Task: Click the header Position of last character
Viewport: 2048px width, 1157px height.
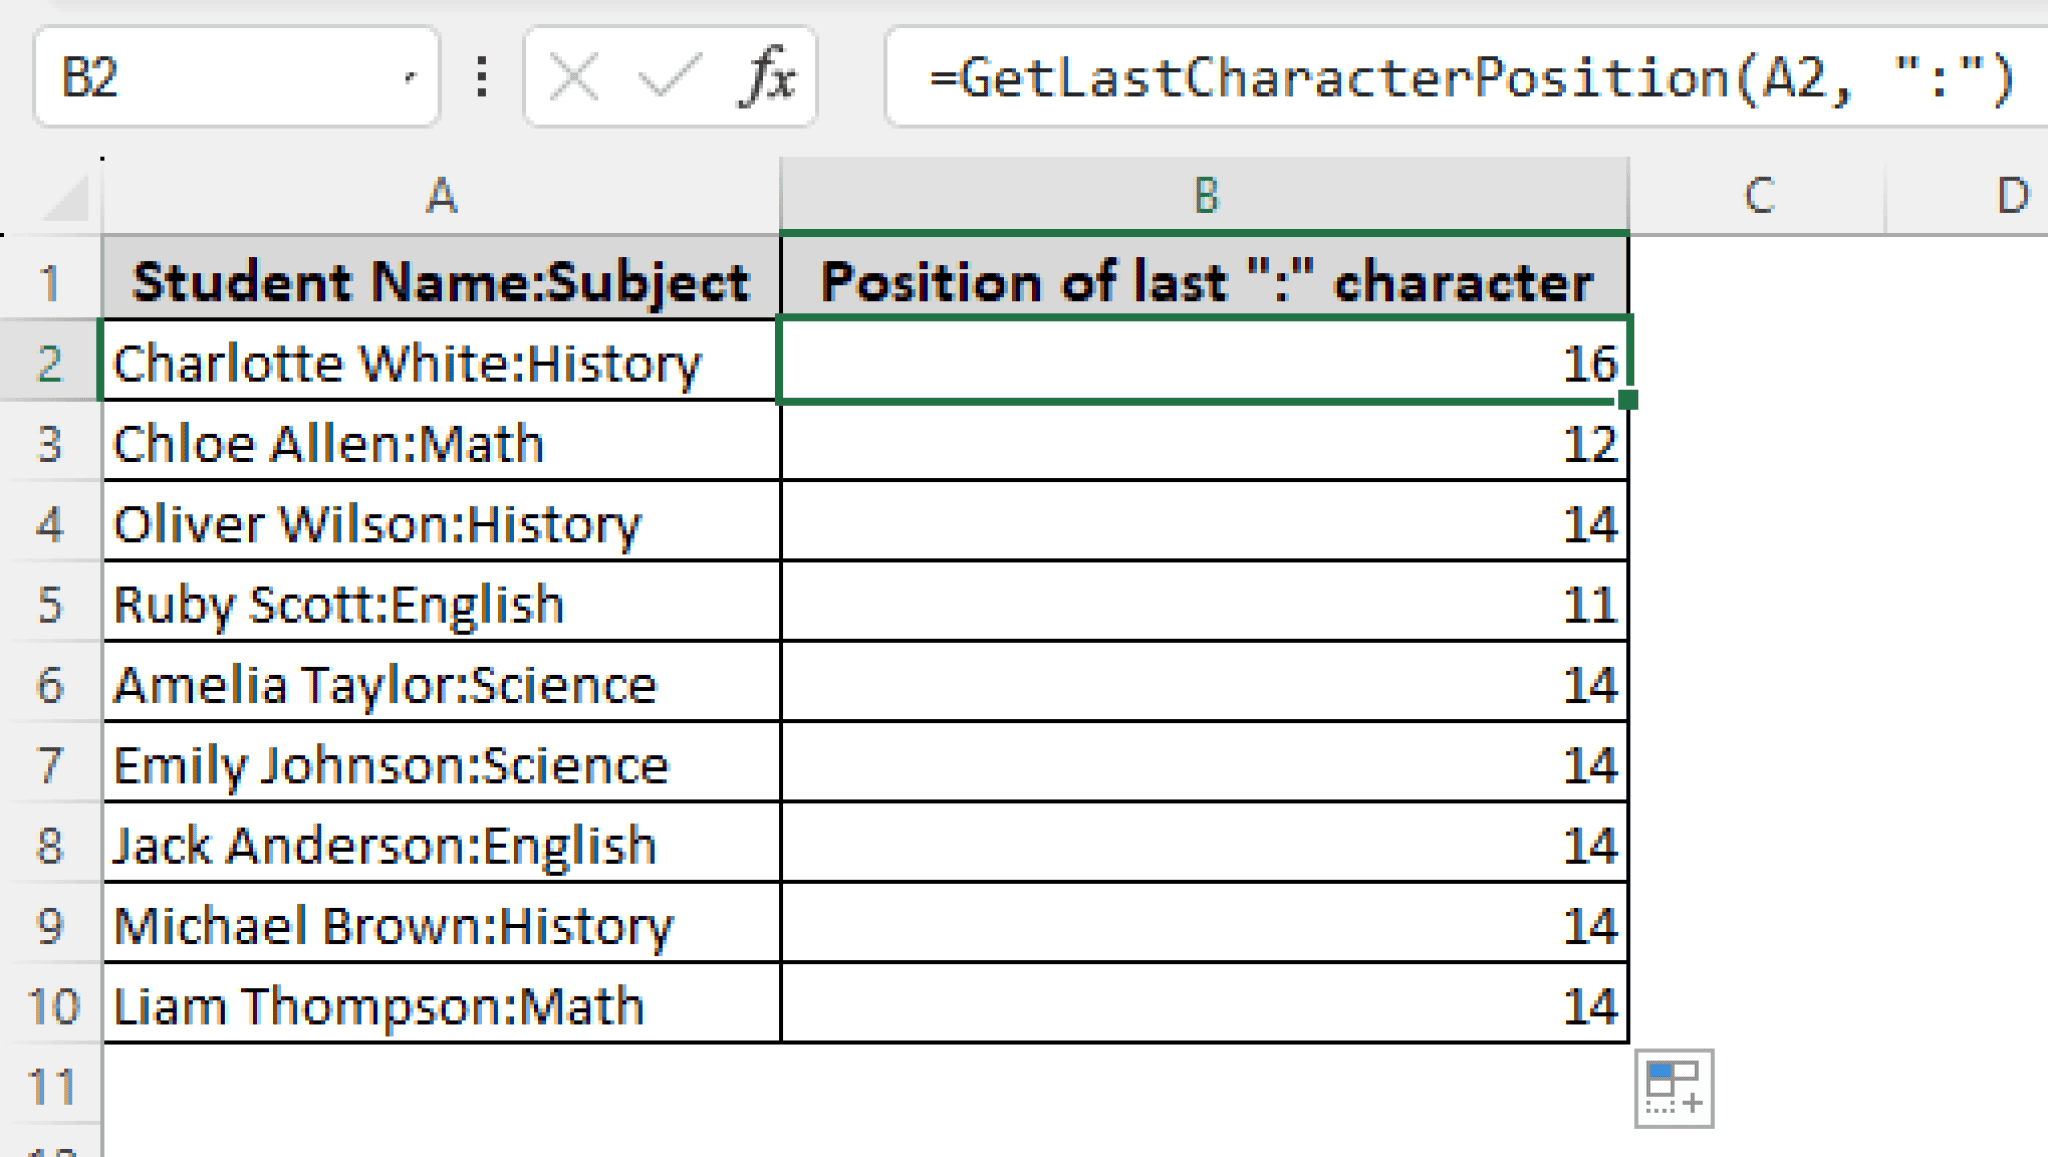Action: coord(1205,281)
